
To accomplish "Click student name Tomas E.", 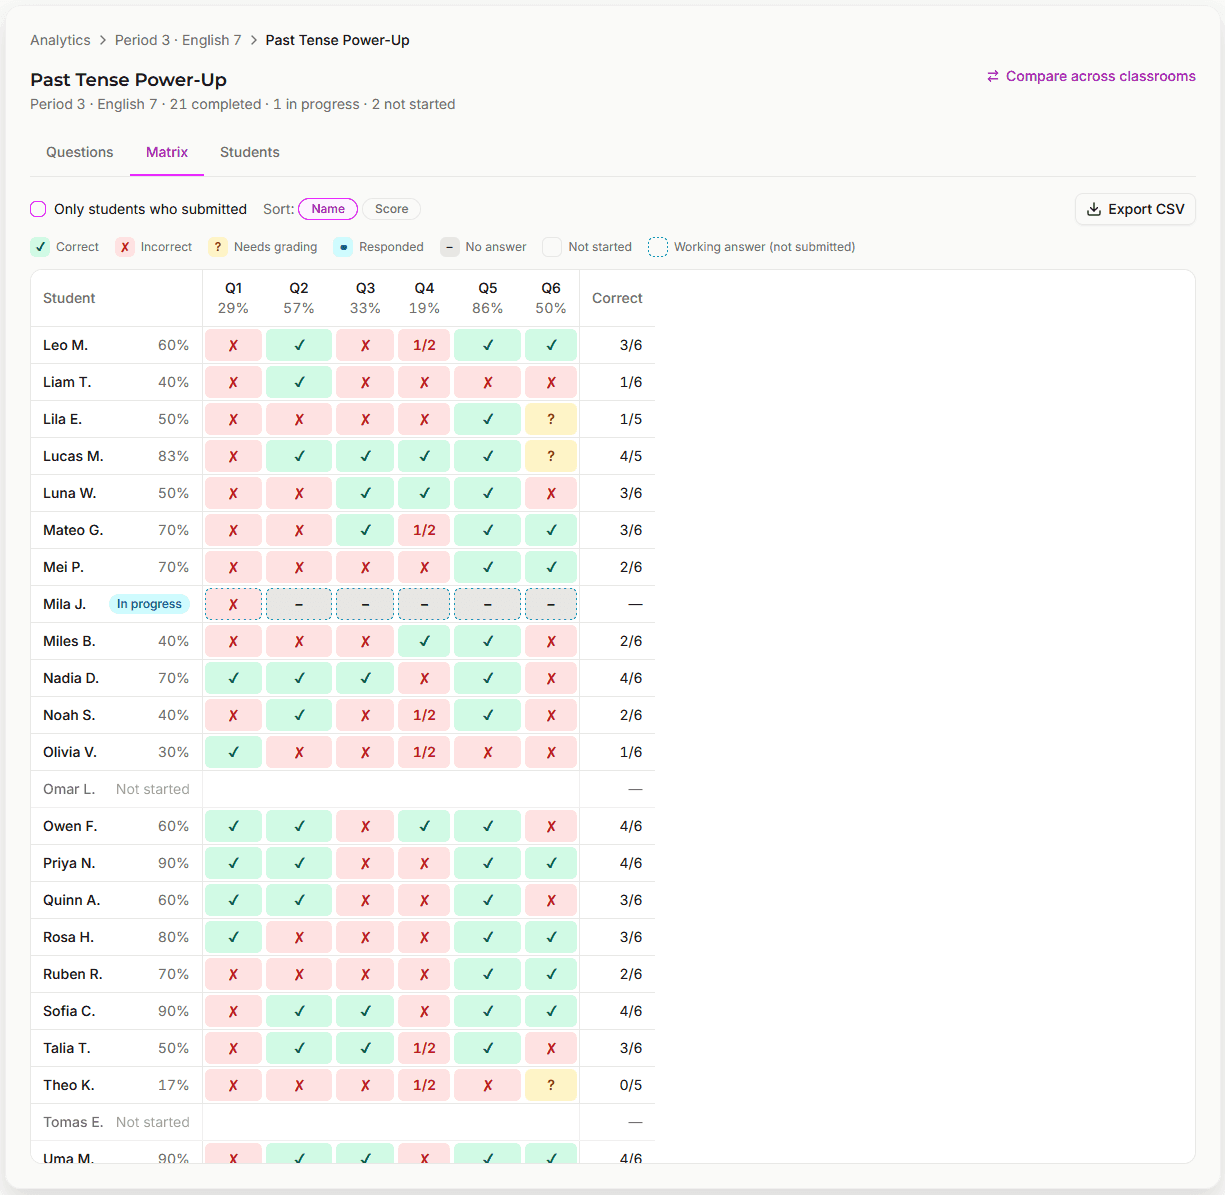I will tap(73, 1122).
